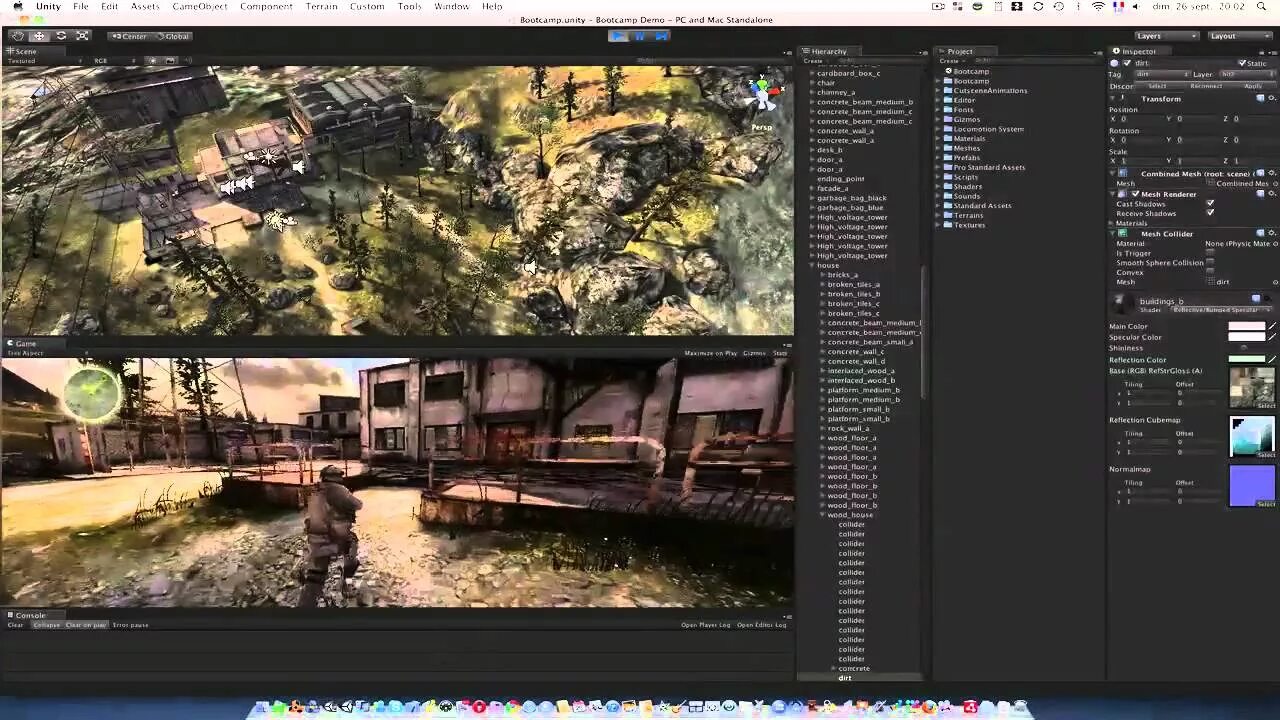This screenshot has height=720, width=1280.
Task: Click the Shaders folder icon in Project
Action: pos(948,187)
